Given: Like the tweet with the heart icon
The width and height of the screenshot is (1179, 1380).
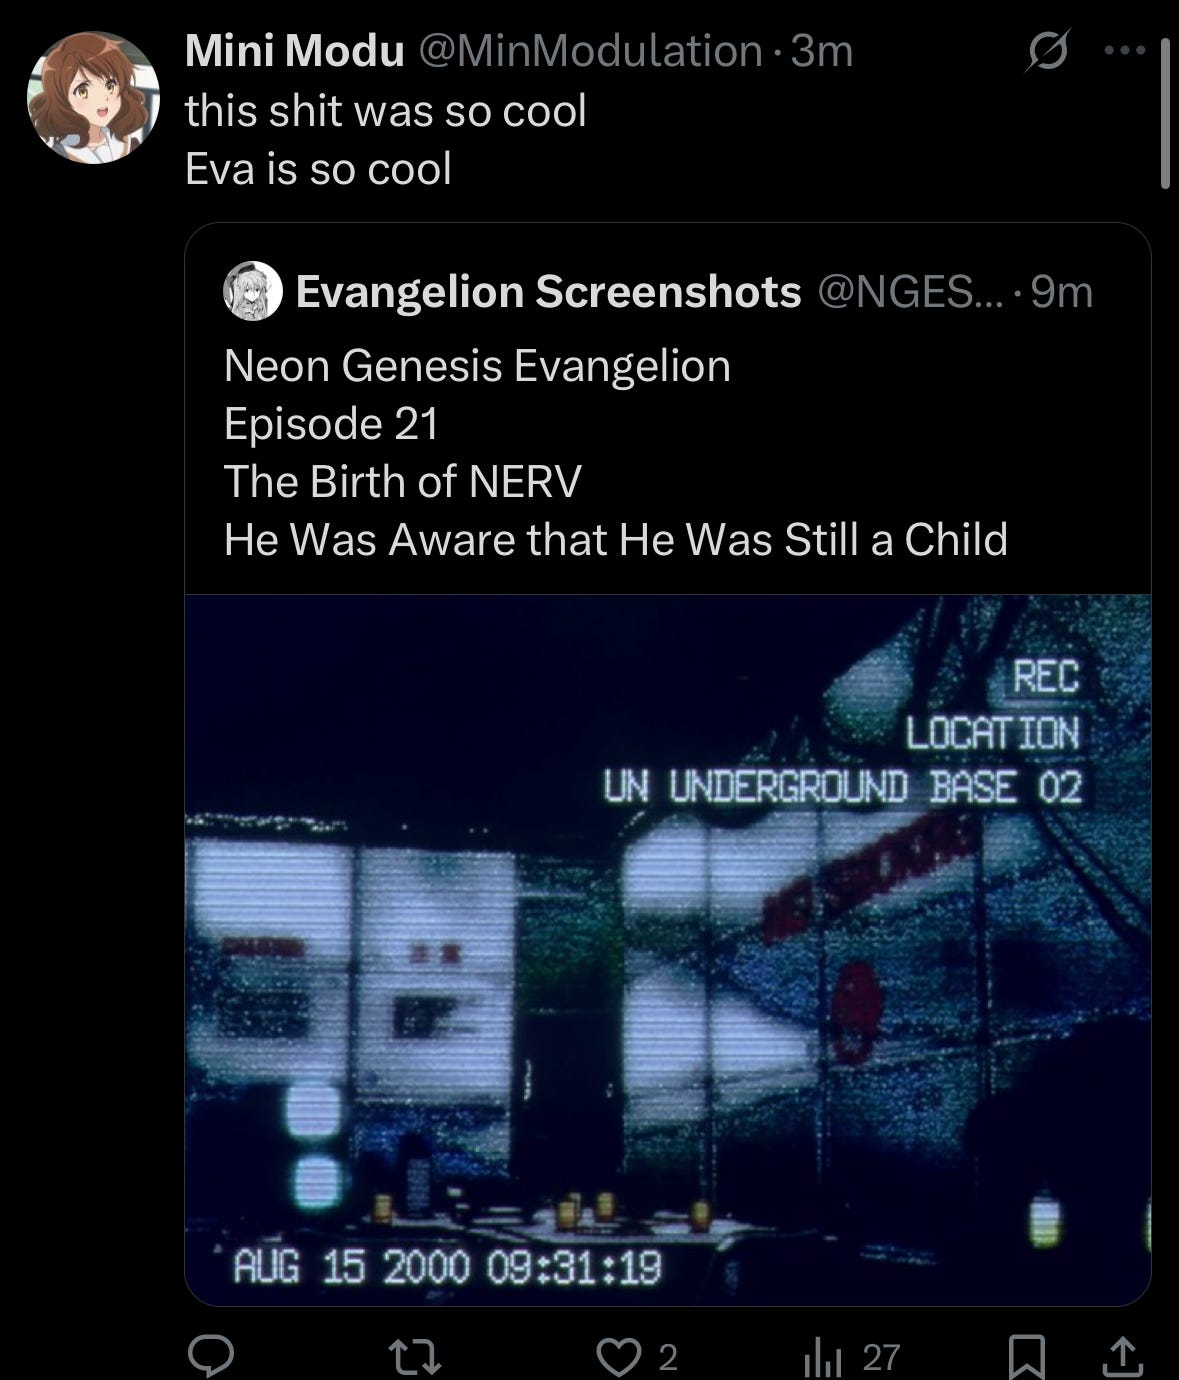Looking at the screenshot, I should (617, 1357).
